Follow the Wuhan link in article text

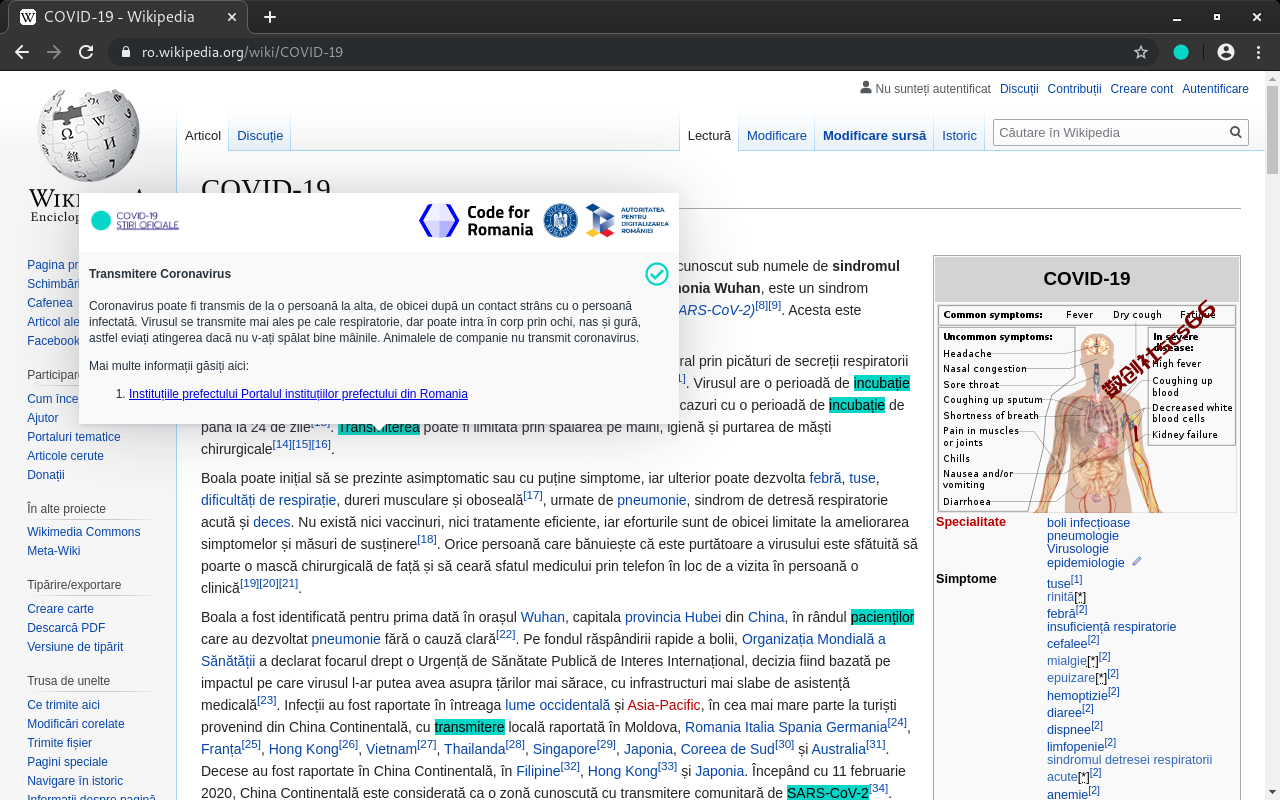[543, 617]
